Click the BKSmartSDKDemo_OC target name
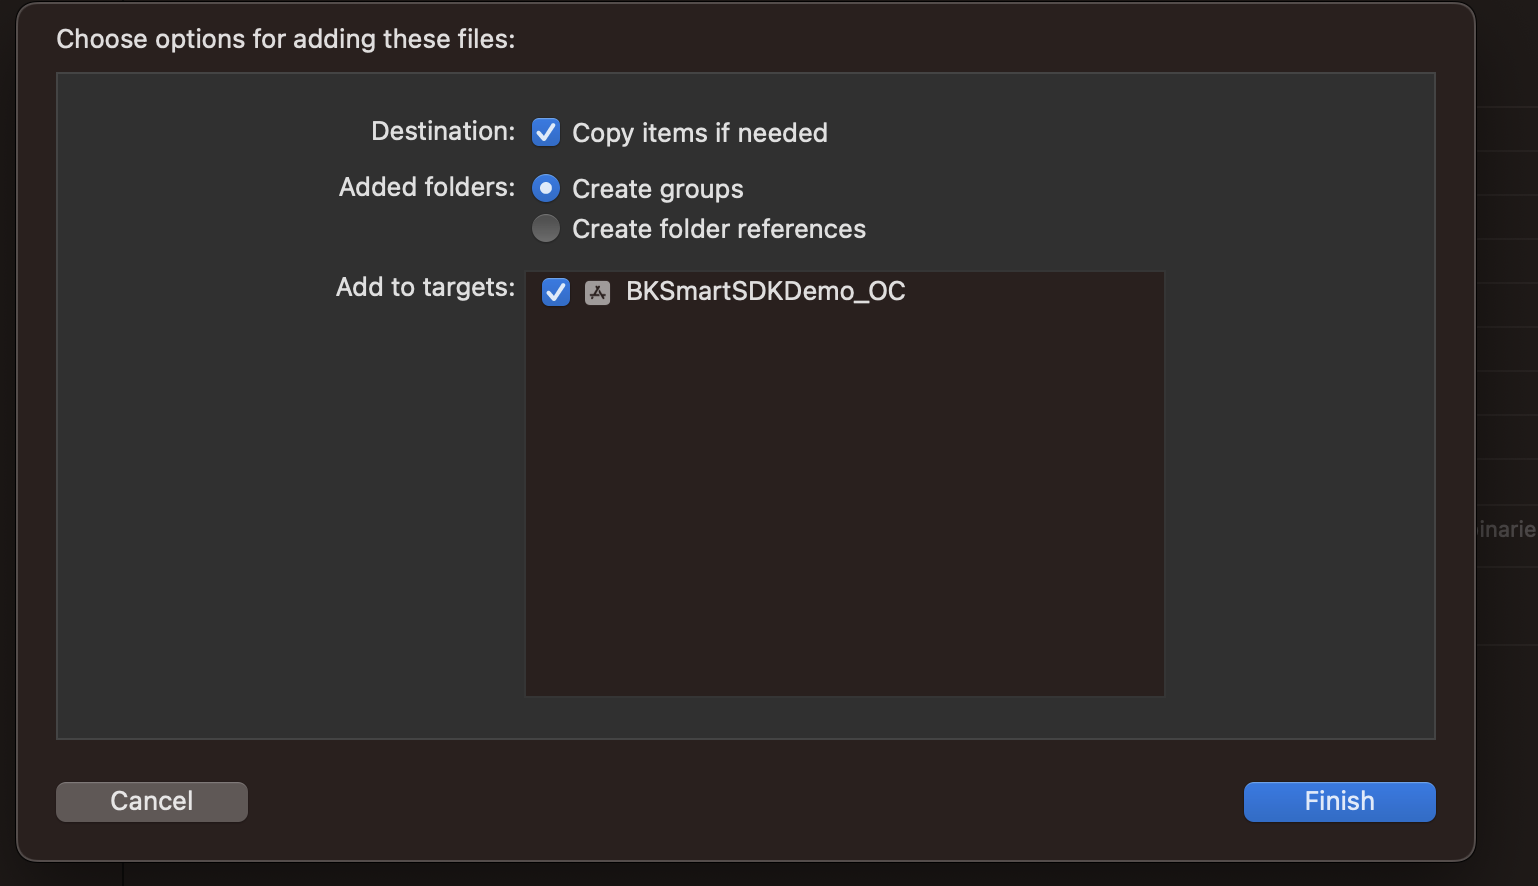The height and width of the screenshot is (886, 1538). [765, 291]
